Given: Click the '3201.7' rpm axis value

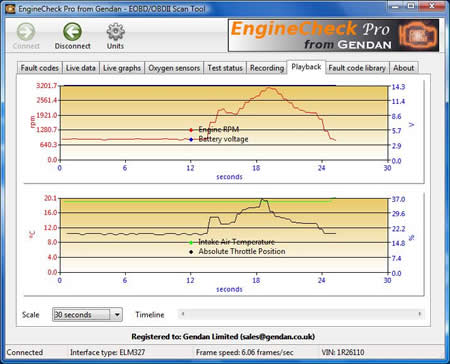Looking at the screenshot, I should pos(47,86).
